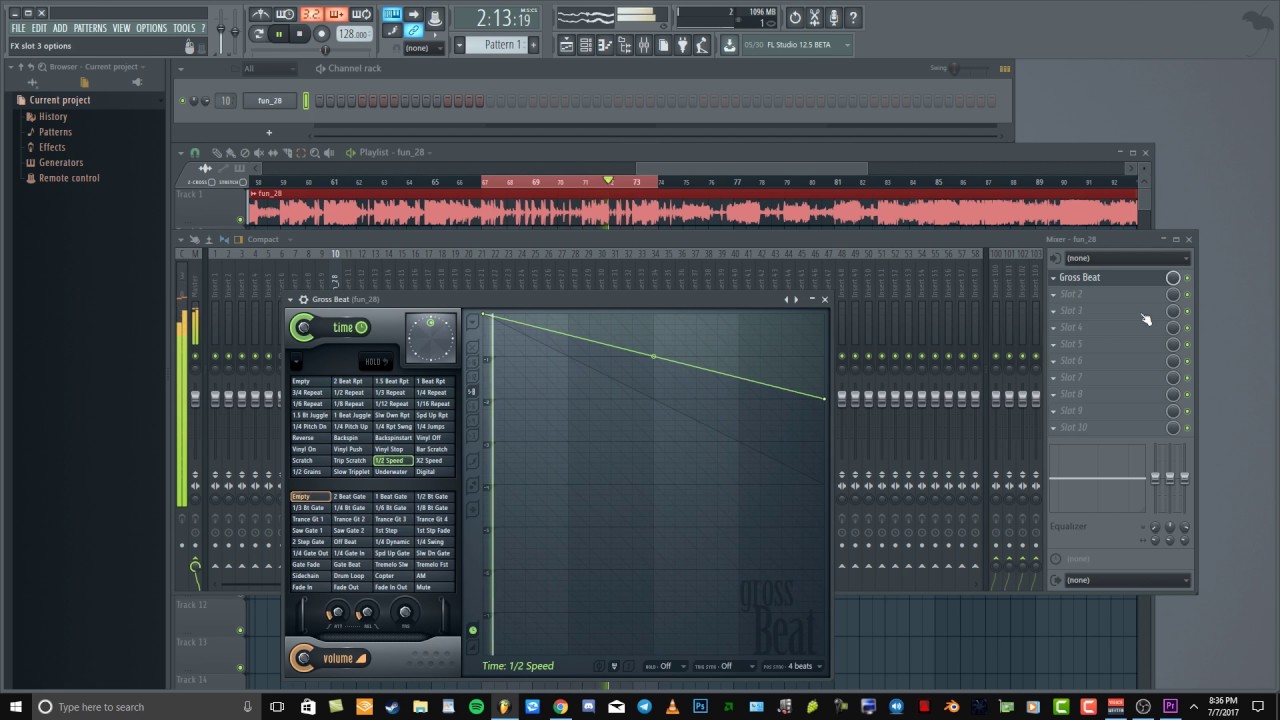Select Remote control in the browser
1280x720 pixels.
[69, 178]
